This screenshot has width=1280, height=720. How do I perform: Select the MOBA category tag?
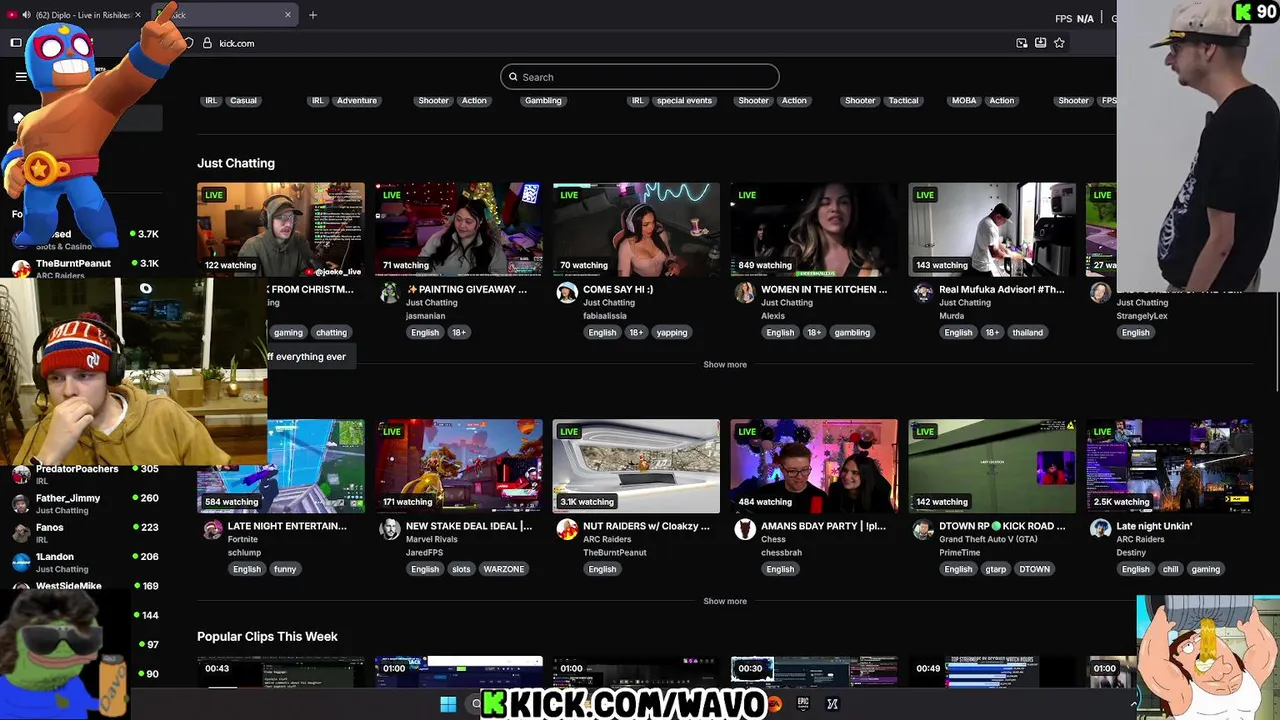pyautogui.click(x=964, y=100)
